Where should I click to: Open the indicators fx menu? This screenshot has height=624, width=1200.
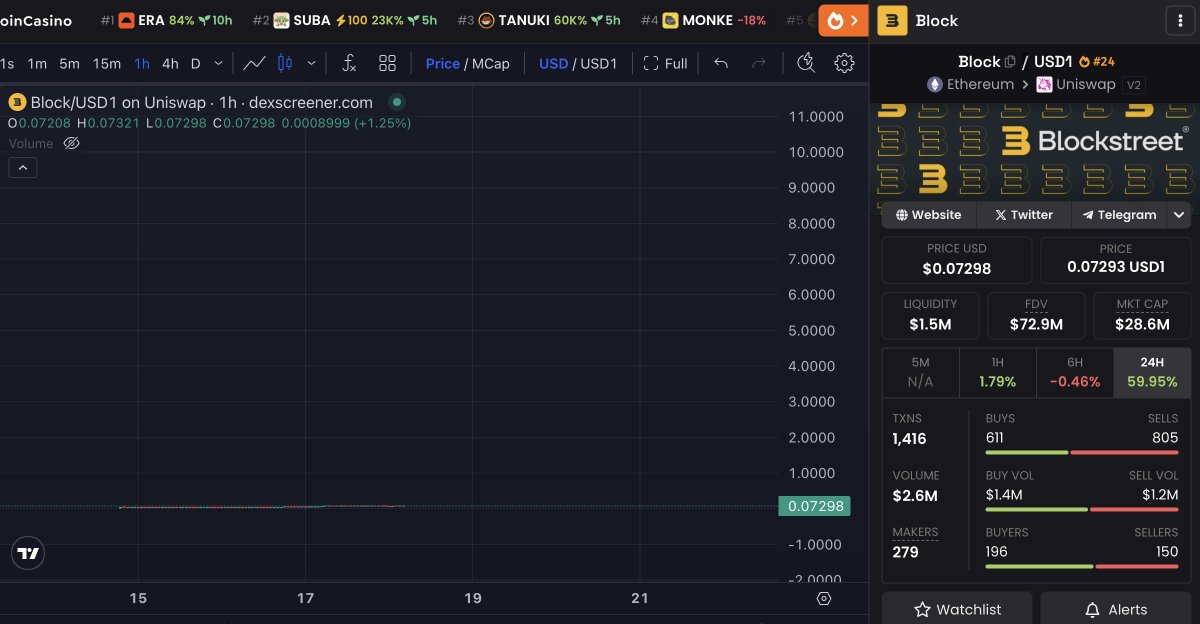tap(349, 63)
